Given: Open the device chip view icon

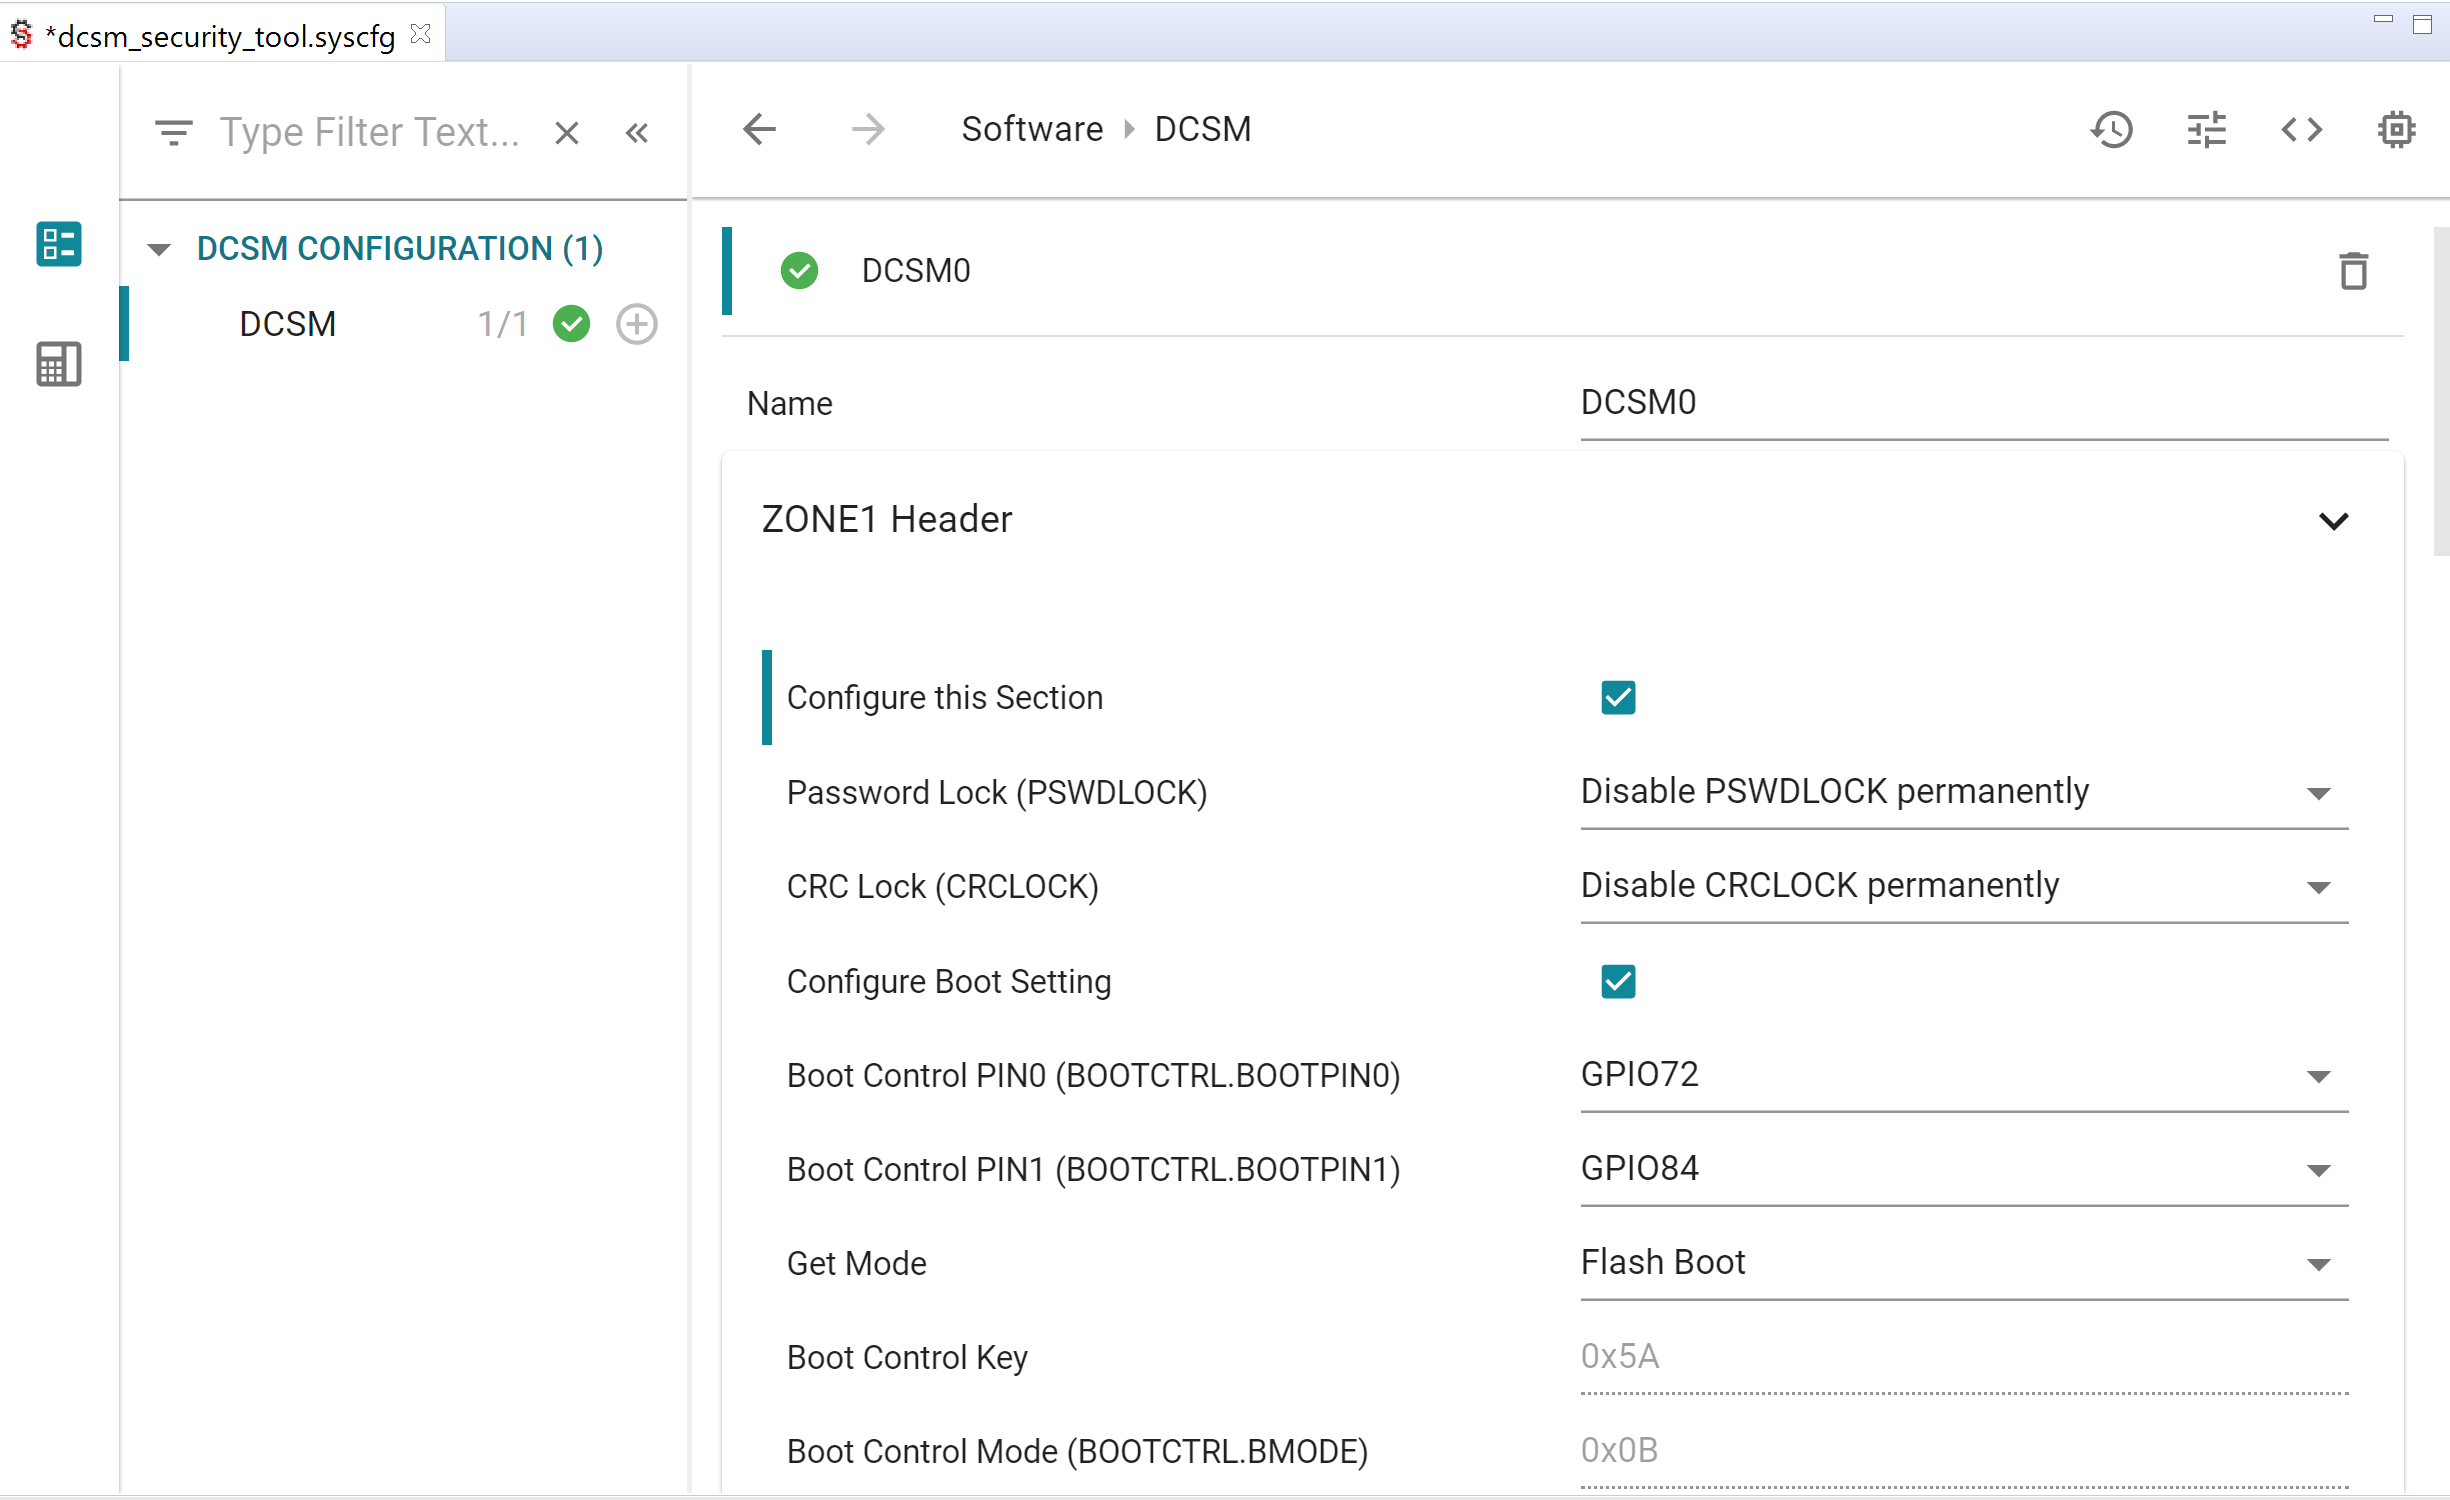Looking at the screenshot, I should pyautogui.click(x=2397, y=129).
